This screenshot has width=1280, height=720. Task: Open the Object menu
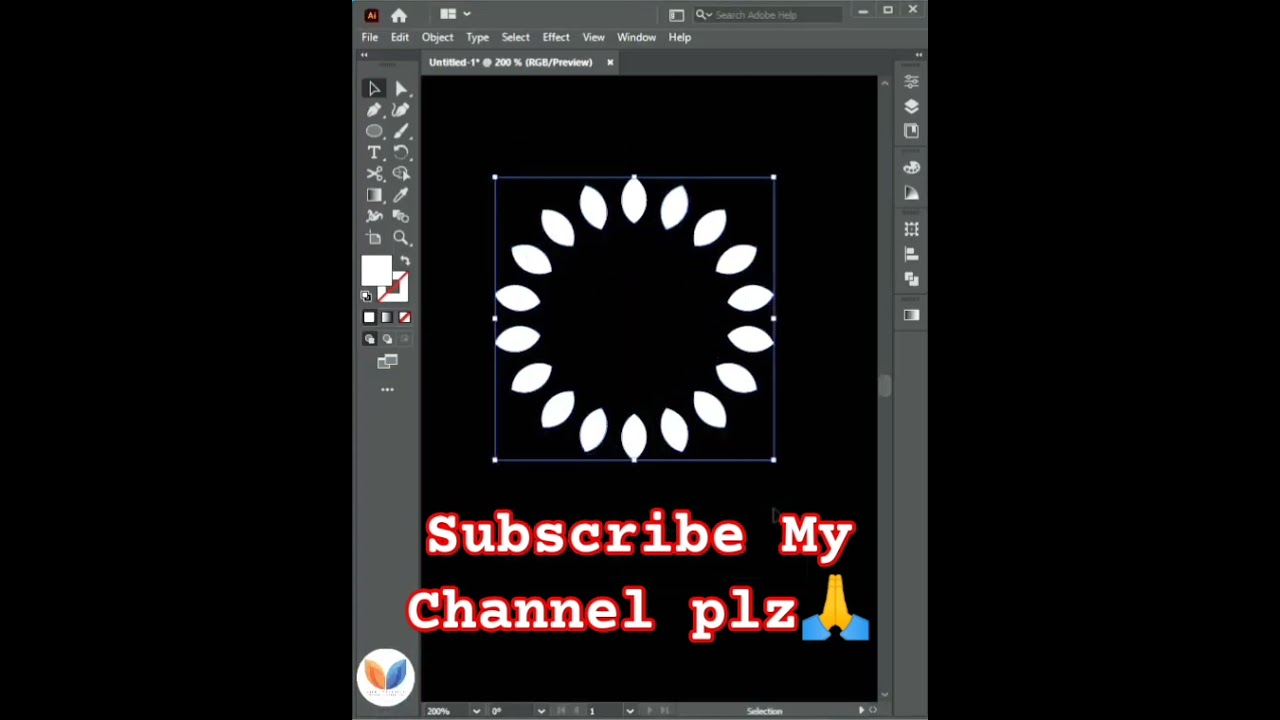point(437,37)
